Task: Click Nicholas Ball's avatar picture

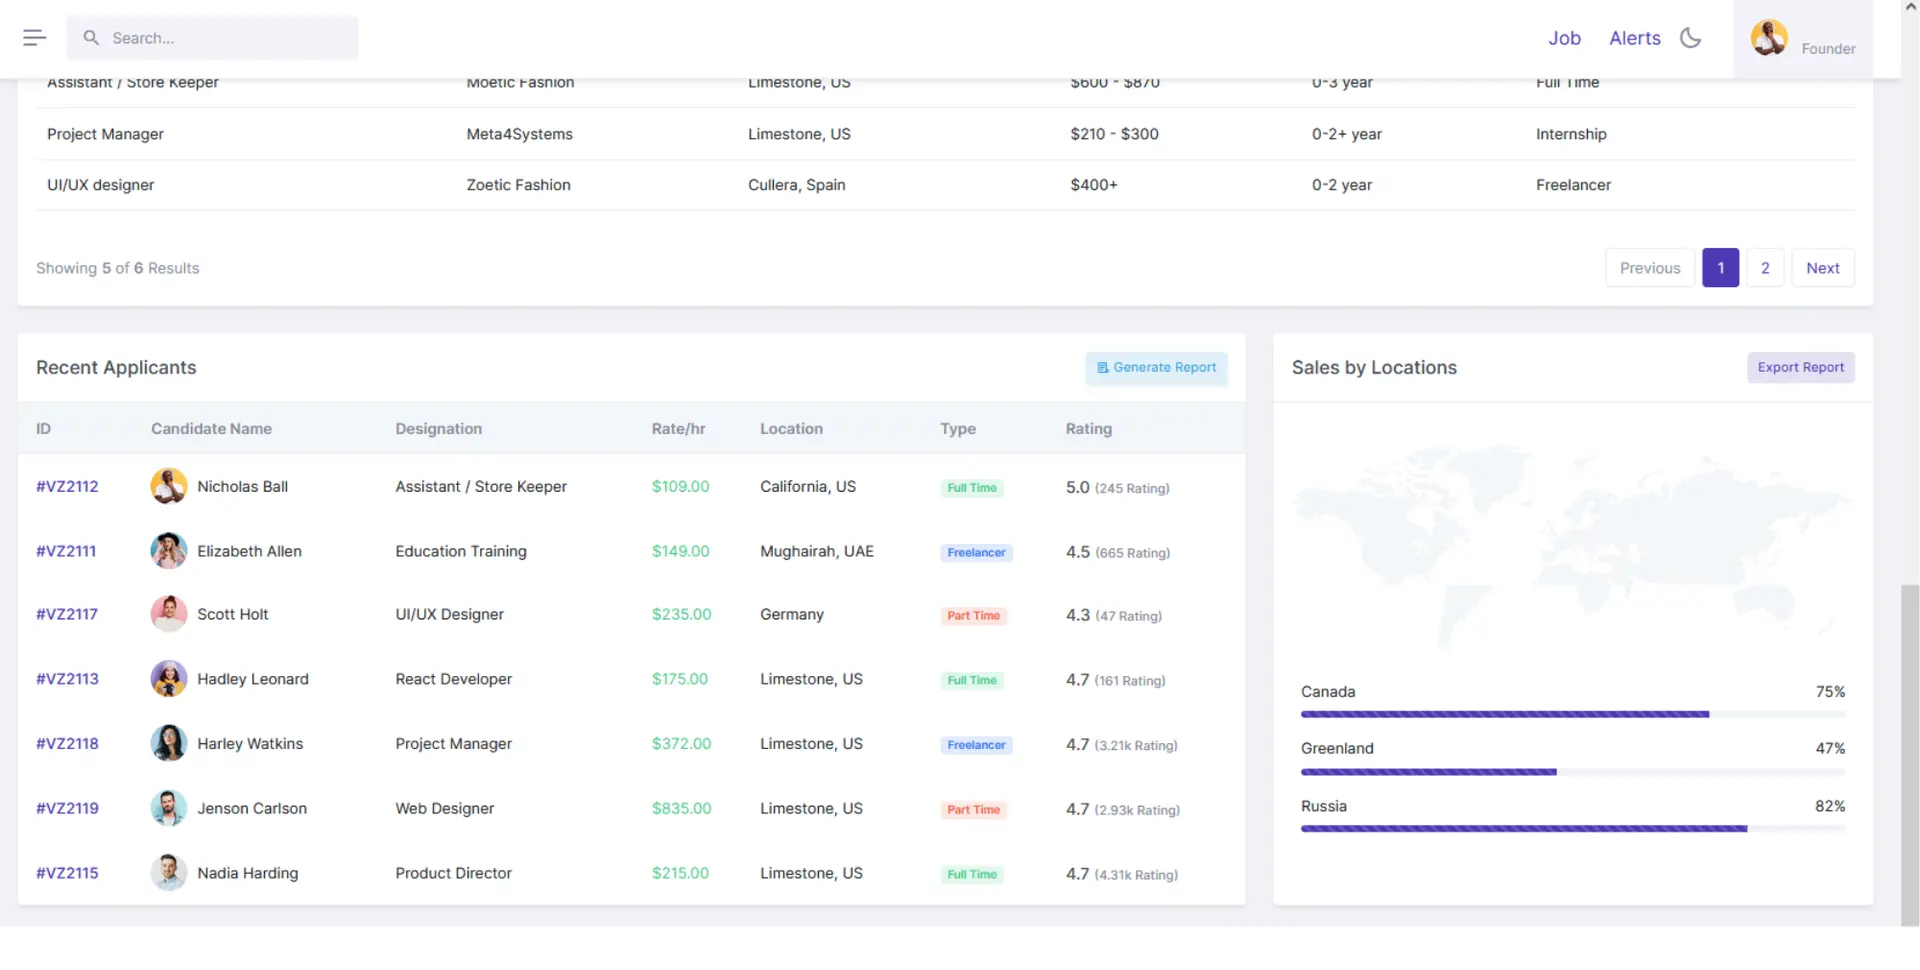Action: pyautogui.click(x=168, y=487)
